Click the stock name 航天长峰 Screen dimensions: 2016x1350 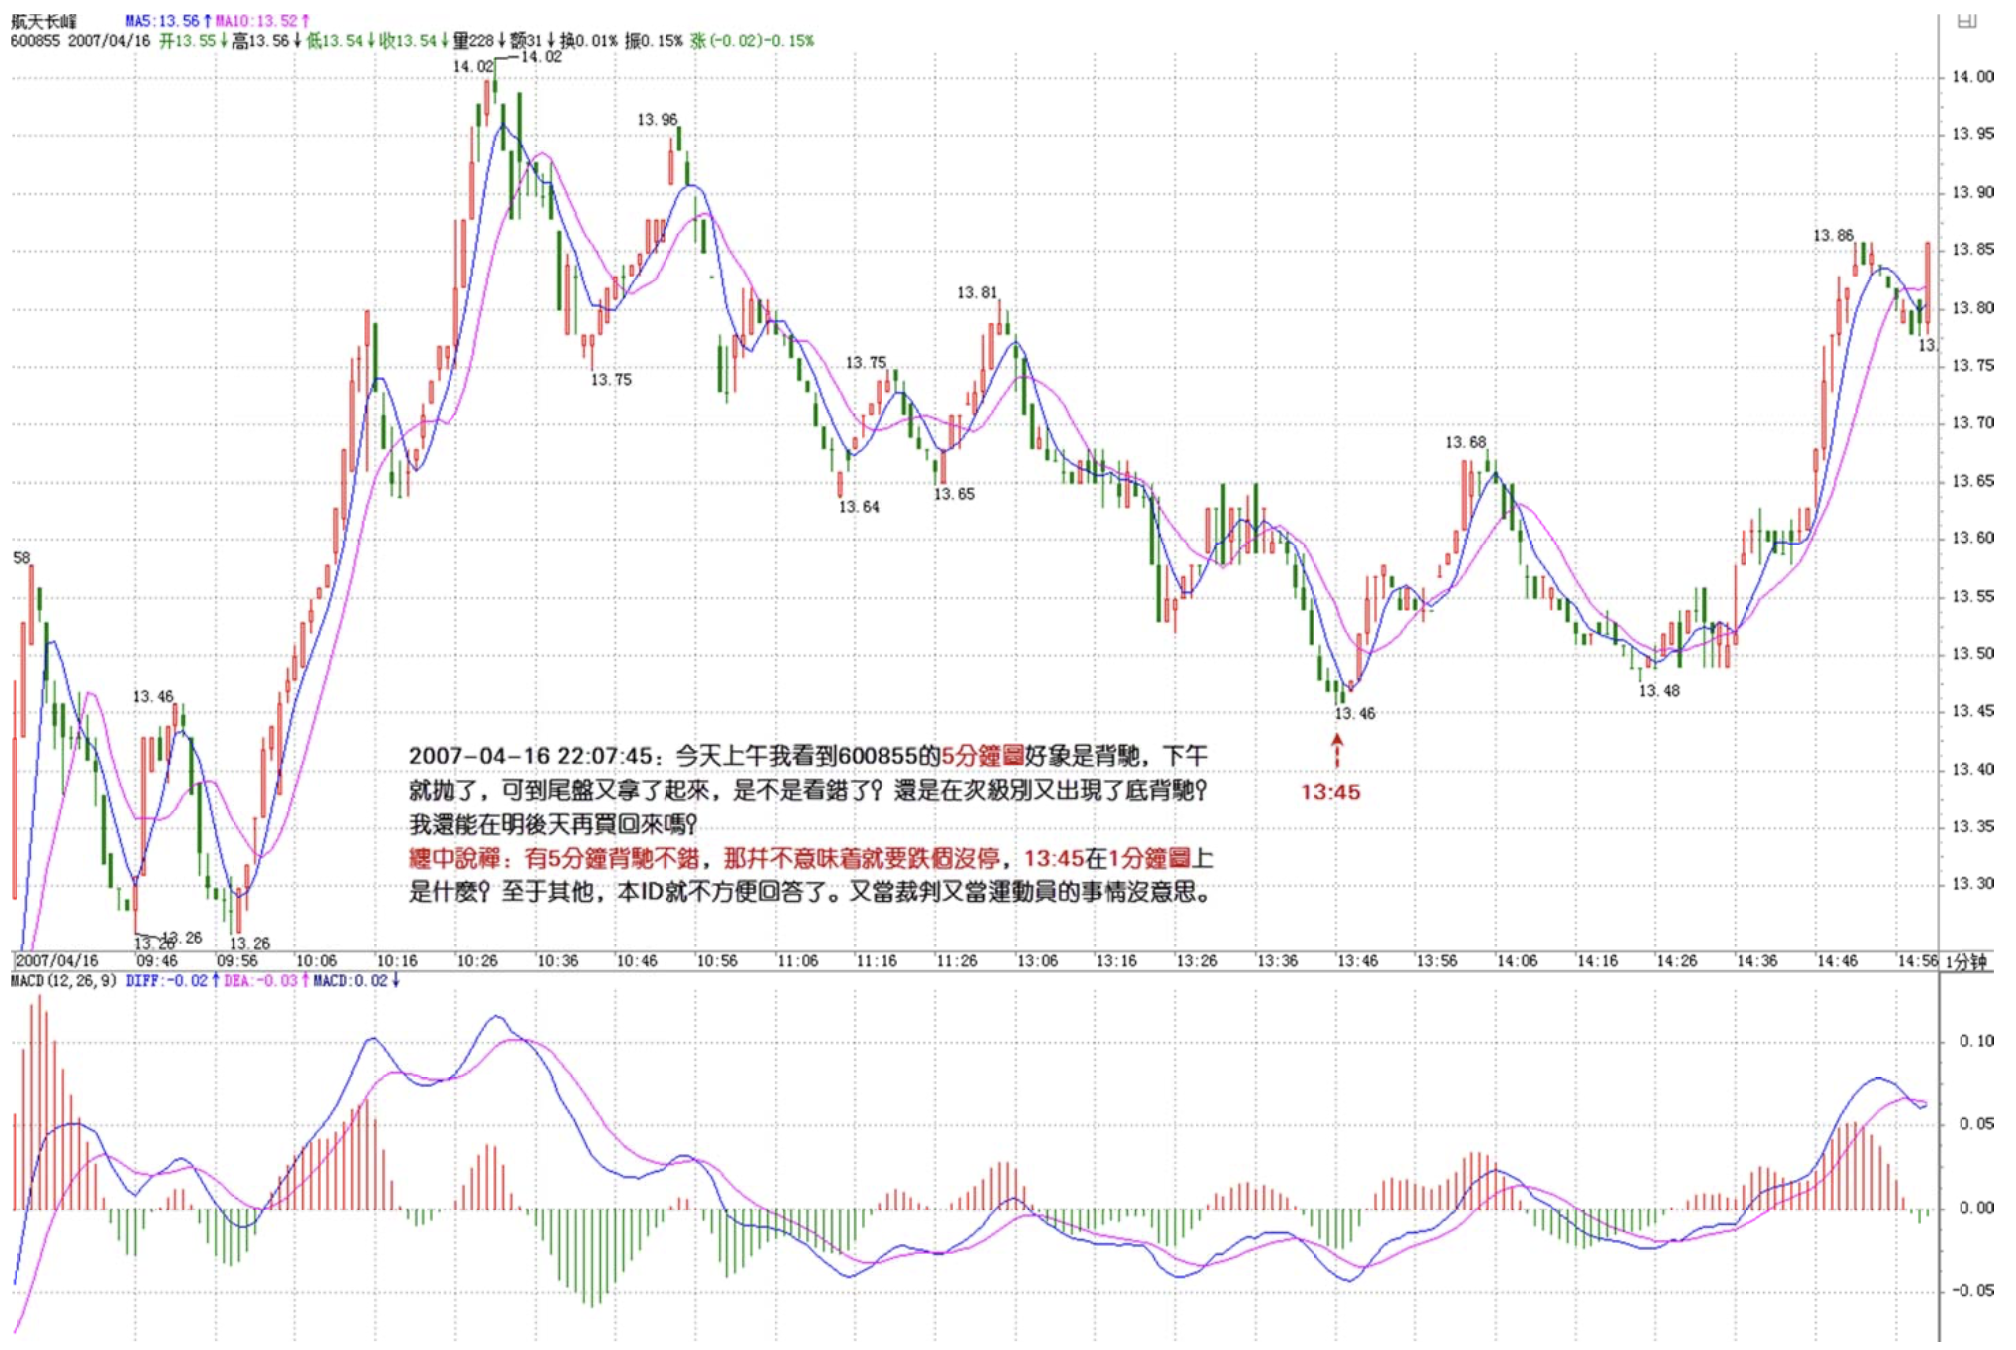click(x=44, y=21)
